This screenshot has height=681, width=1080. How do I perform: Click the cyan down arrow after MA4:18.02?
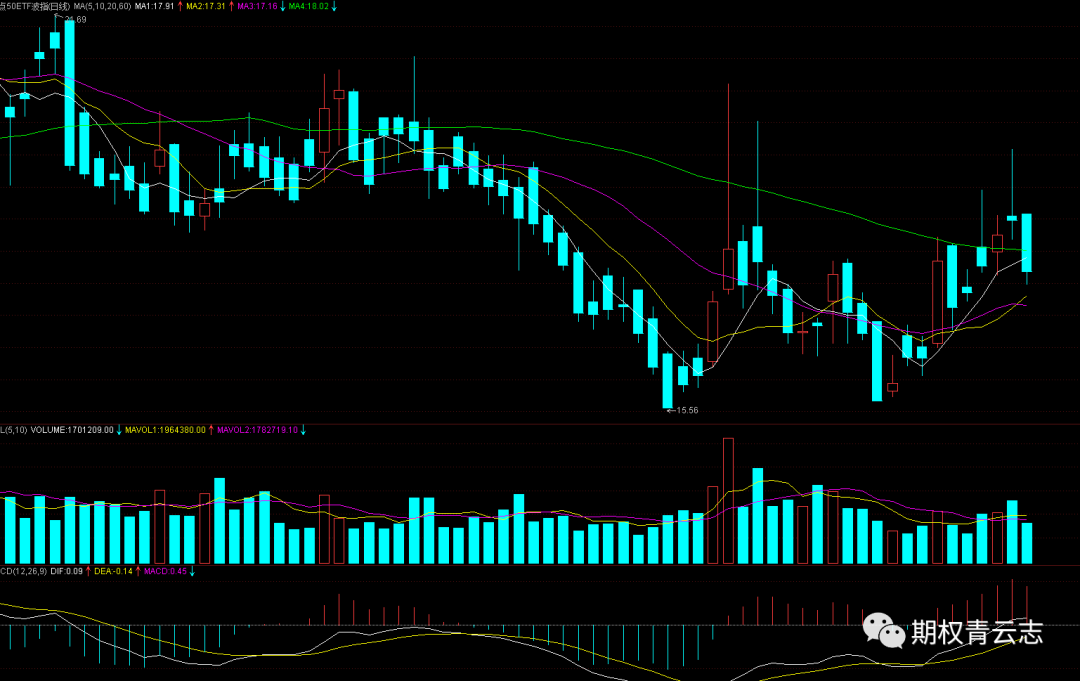(334, 6)
